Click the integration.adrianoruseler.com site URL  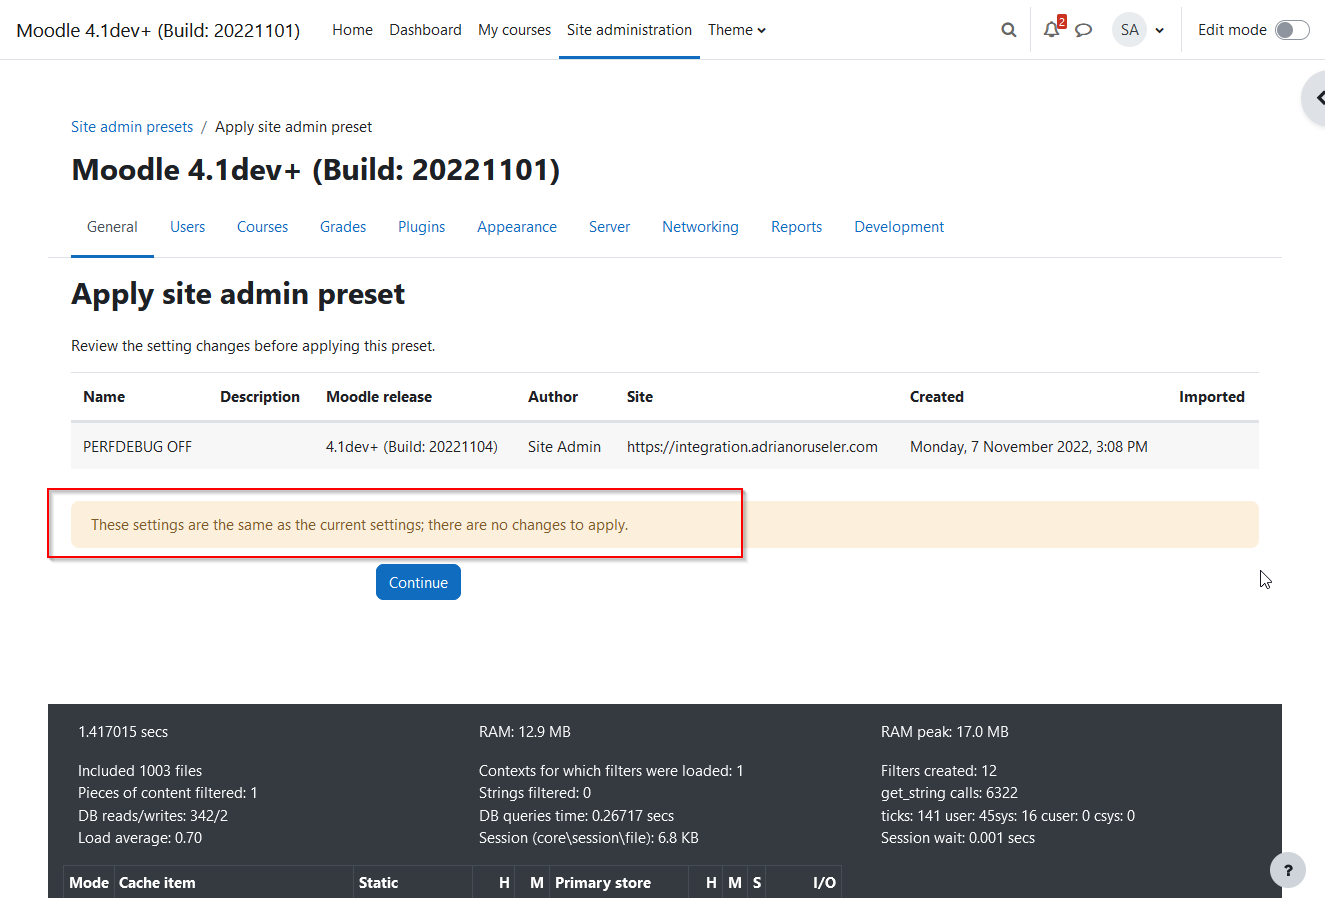click(x=752, y=447)
